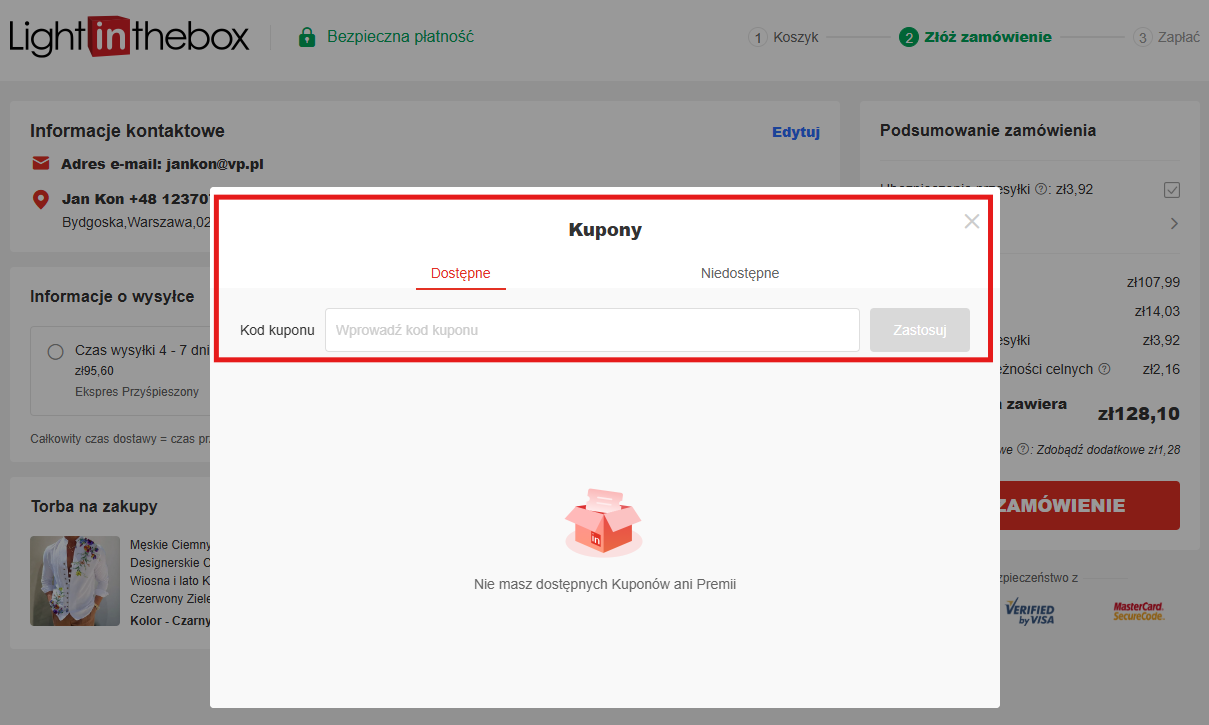
Task: Switch to the Dostępne tab
Action: pos(460,273)
